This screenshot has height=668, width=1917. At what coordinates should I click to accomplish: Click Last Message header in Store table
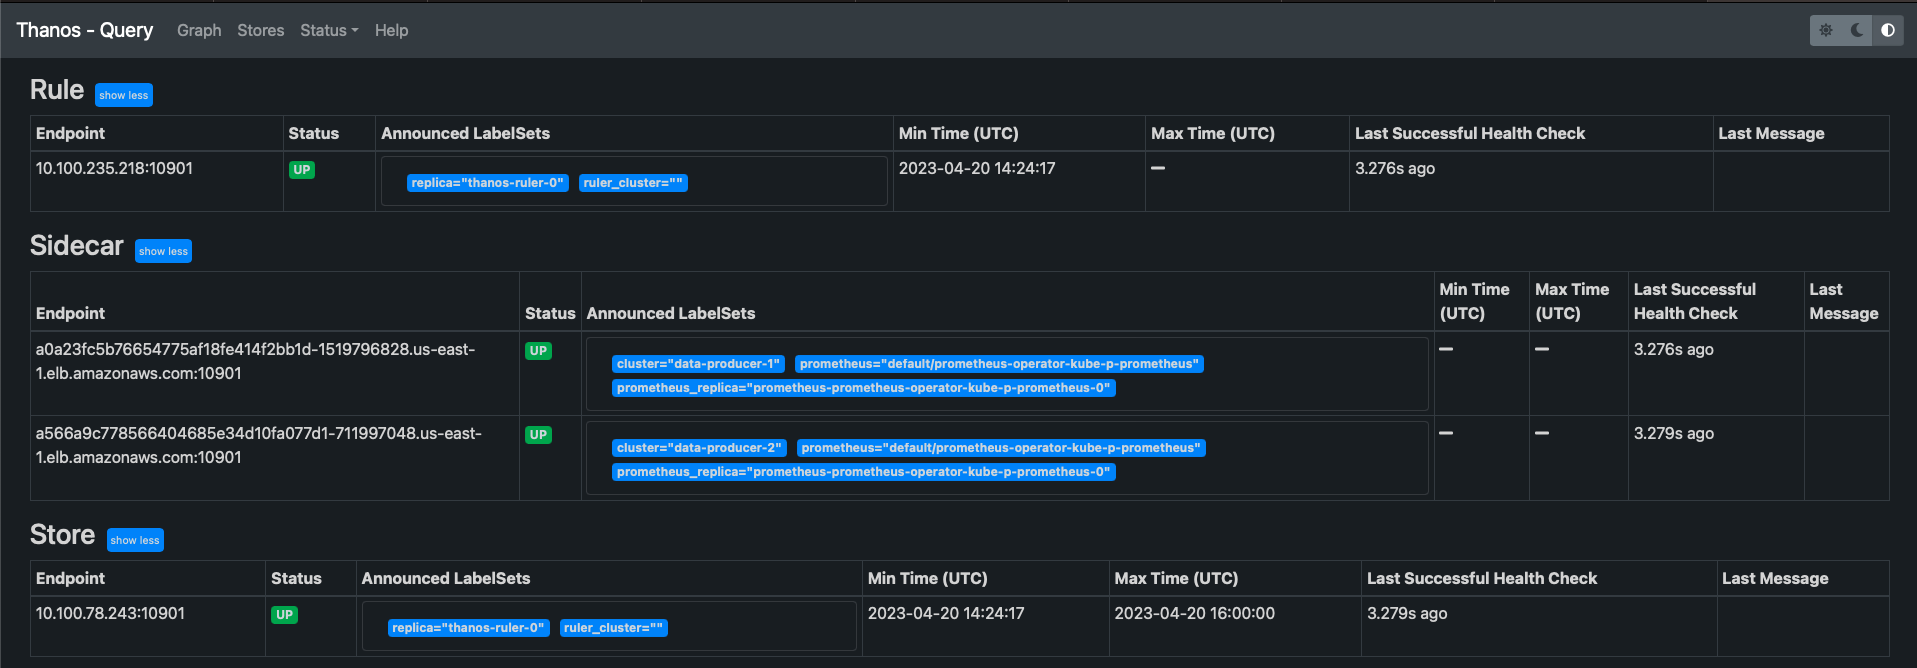pyautogui.click(x=1775, y=578)
